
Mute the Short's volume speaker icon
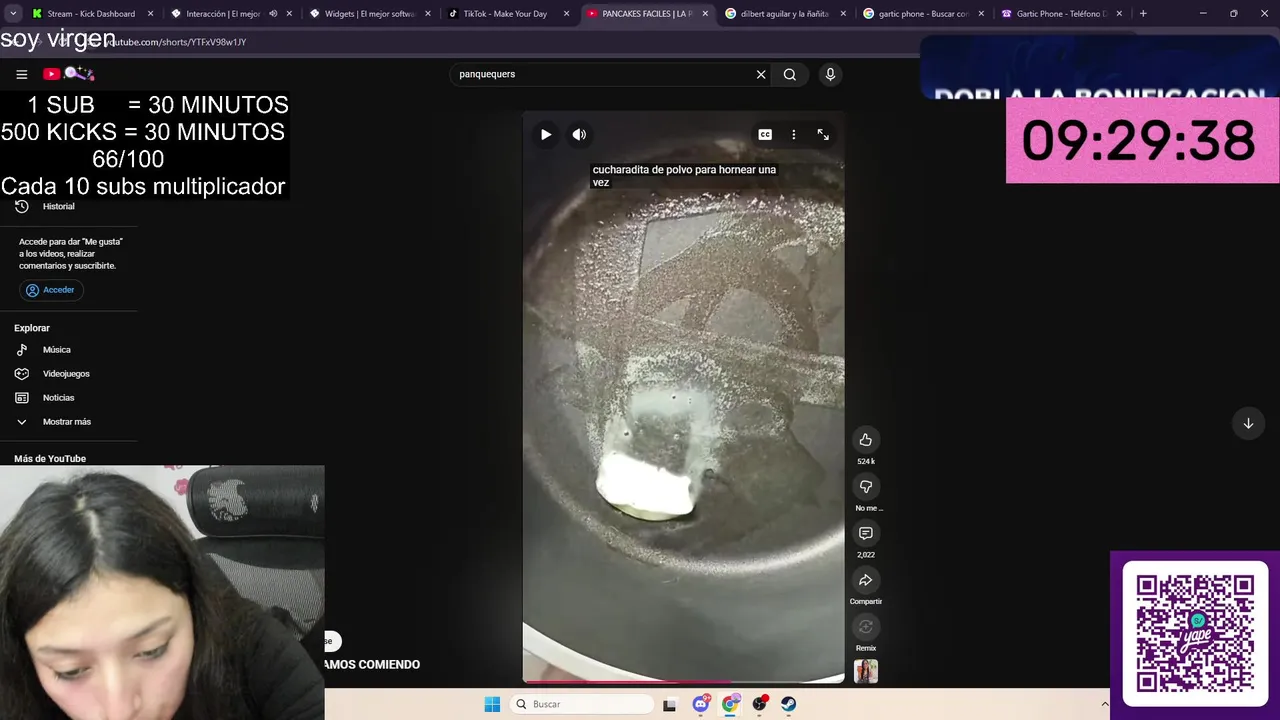click(579, 134)
